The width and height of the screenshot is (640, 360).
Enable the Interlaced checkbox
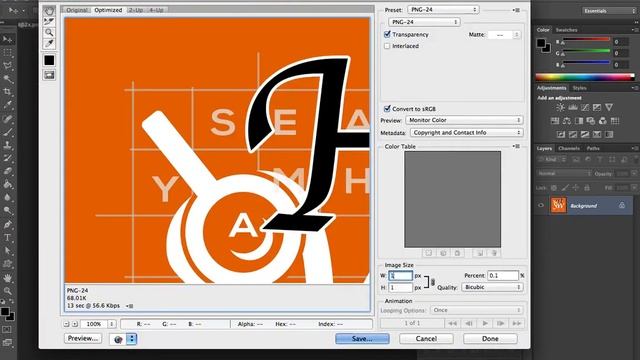click(x=387, y=46)
